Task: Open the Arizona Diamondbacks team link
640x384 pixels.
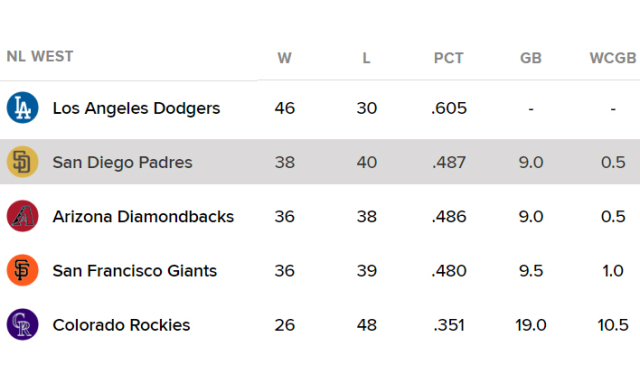Action: point(143,216)
